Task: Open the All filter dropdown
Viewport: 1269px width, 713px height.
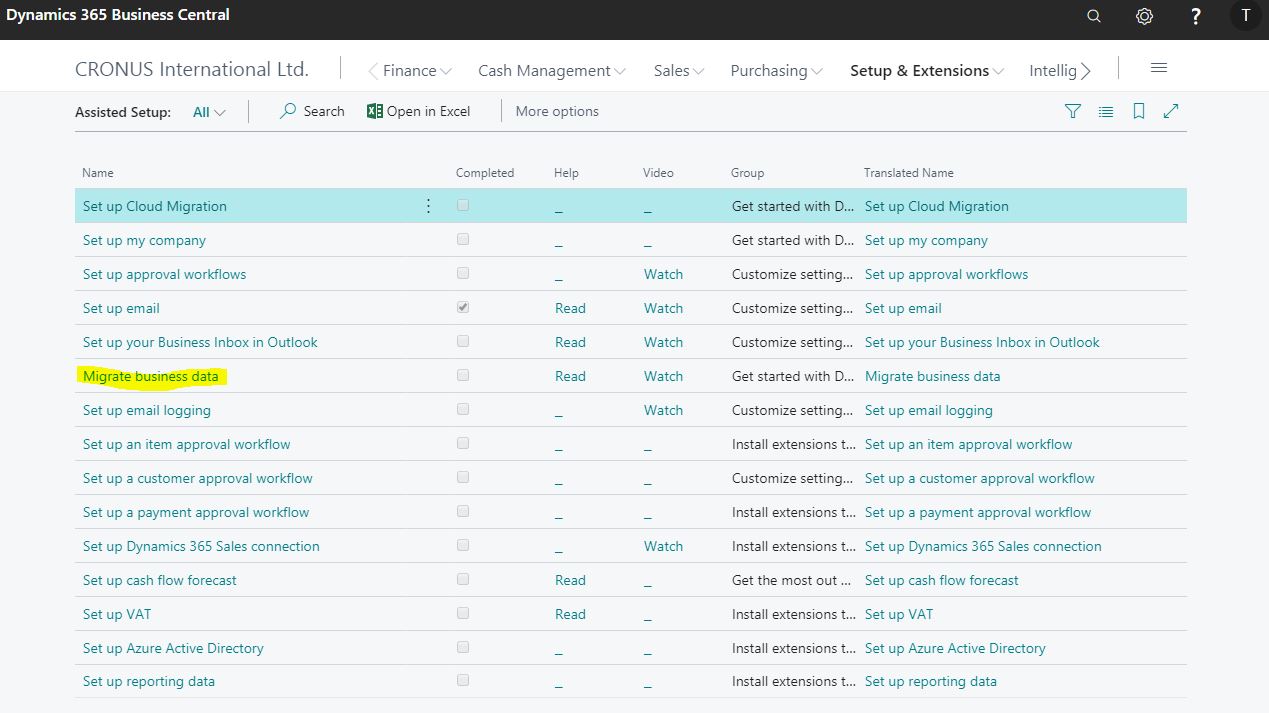Action: (x=208, y=112)
